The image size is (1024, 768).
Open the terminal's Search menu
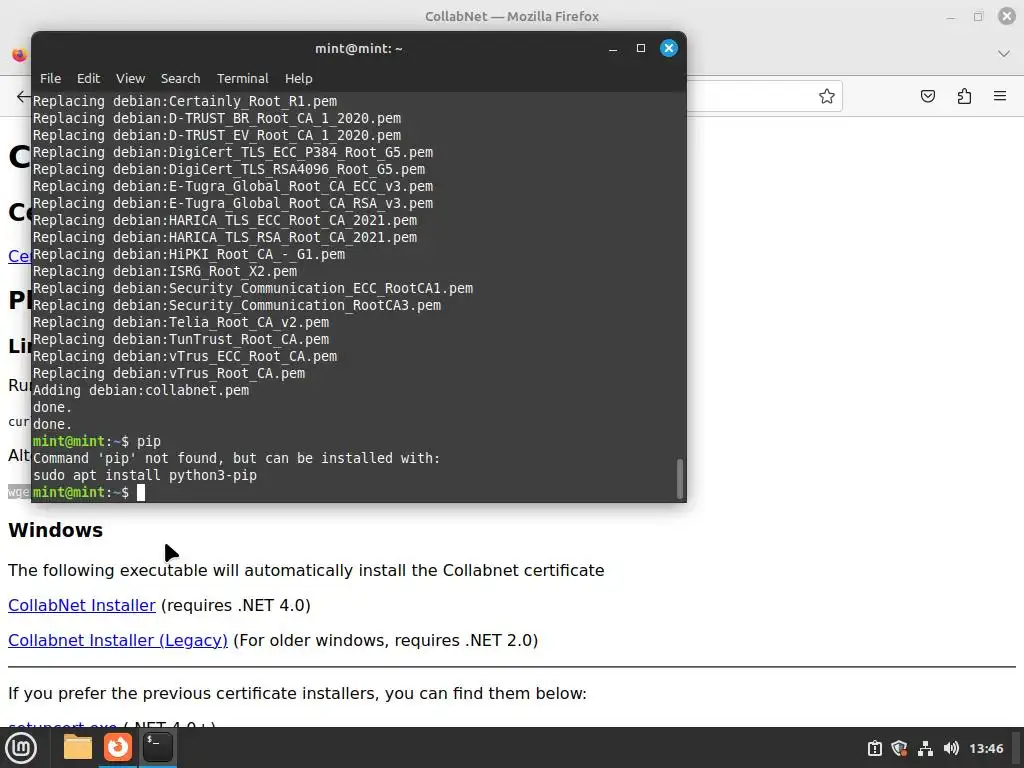pyautogui.click(x=180, y=78)
